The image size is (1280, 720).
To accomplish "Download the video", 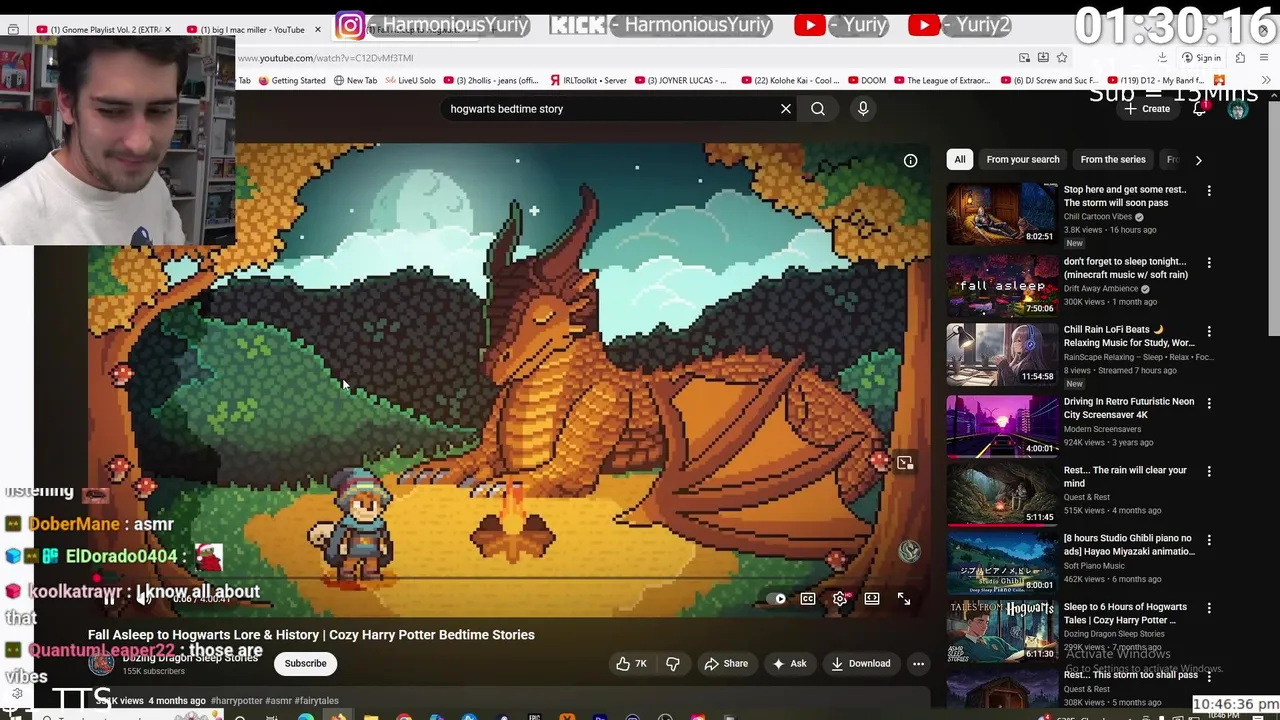I will pos(860,664).
